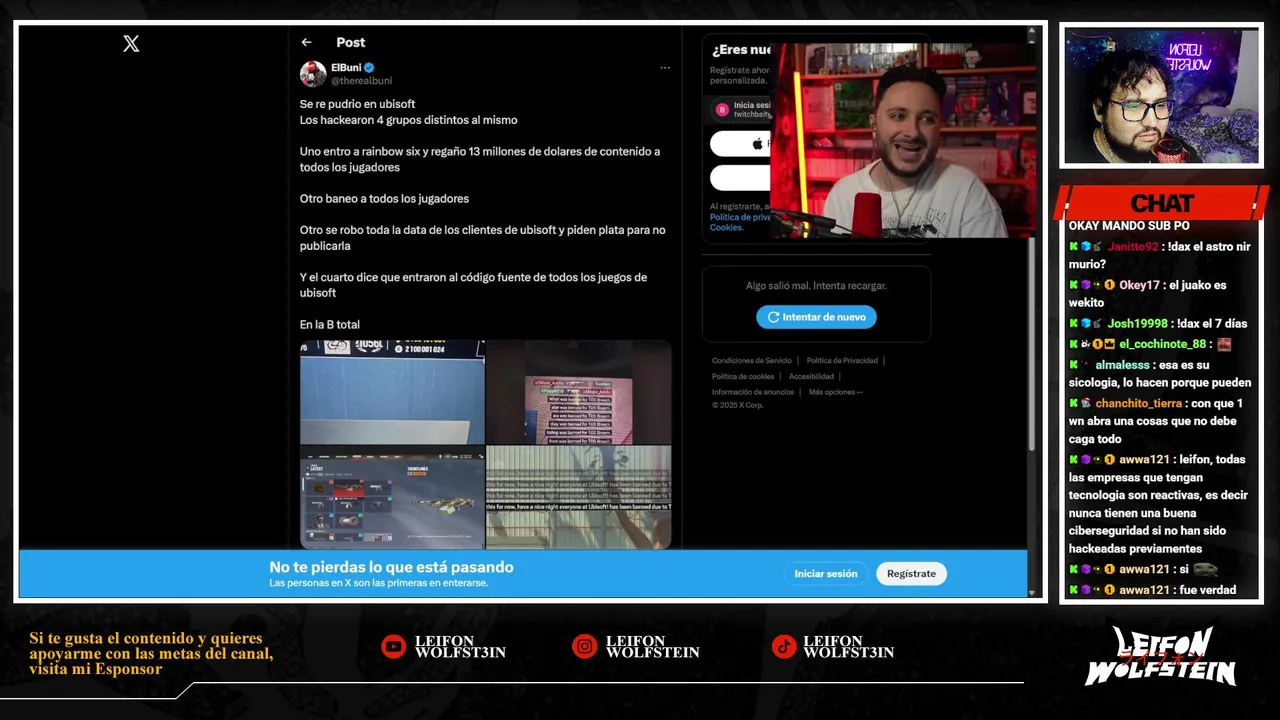Open Información de anuncios link
Screen dimensions: 1280x720
point(753,392)
